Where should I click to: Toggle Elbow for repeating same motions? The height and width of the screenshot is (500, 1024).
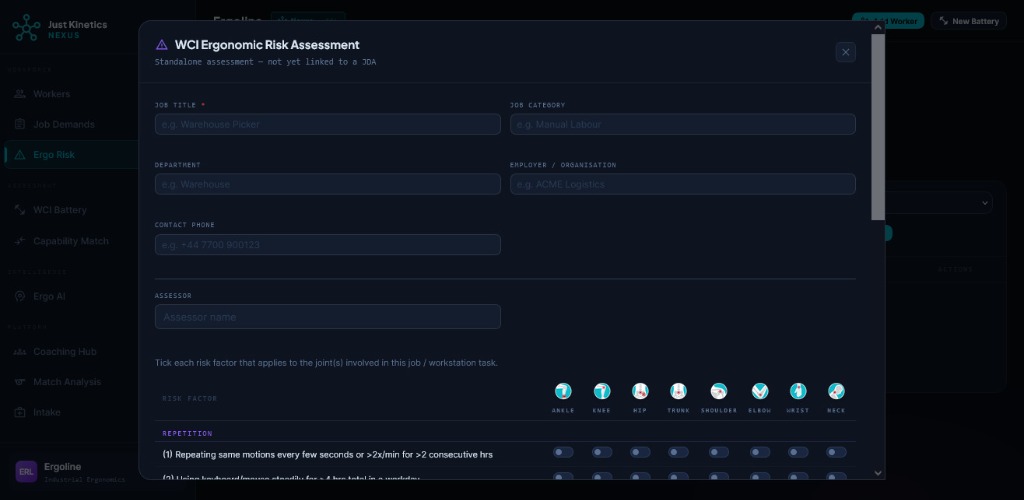click(760, 452)
